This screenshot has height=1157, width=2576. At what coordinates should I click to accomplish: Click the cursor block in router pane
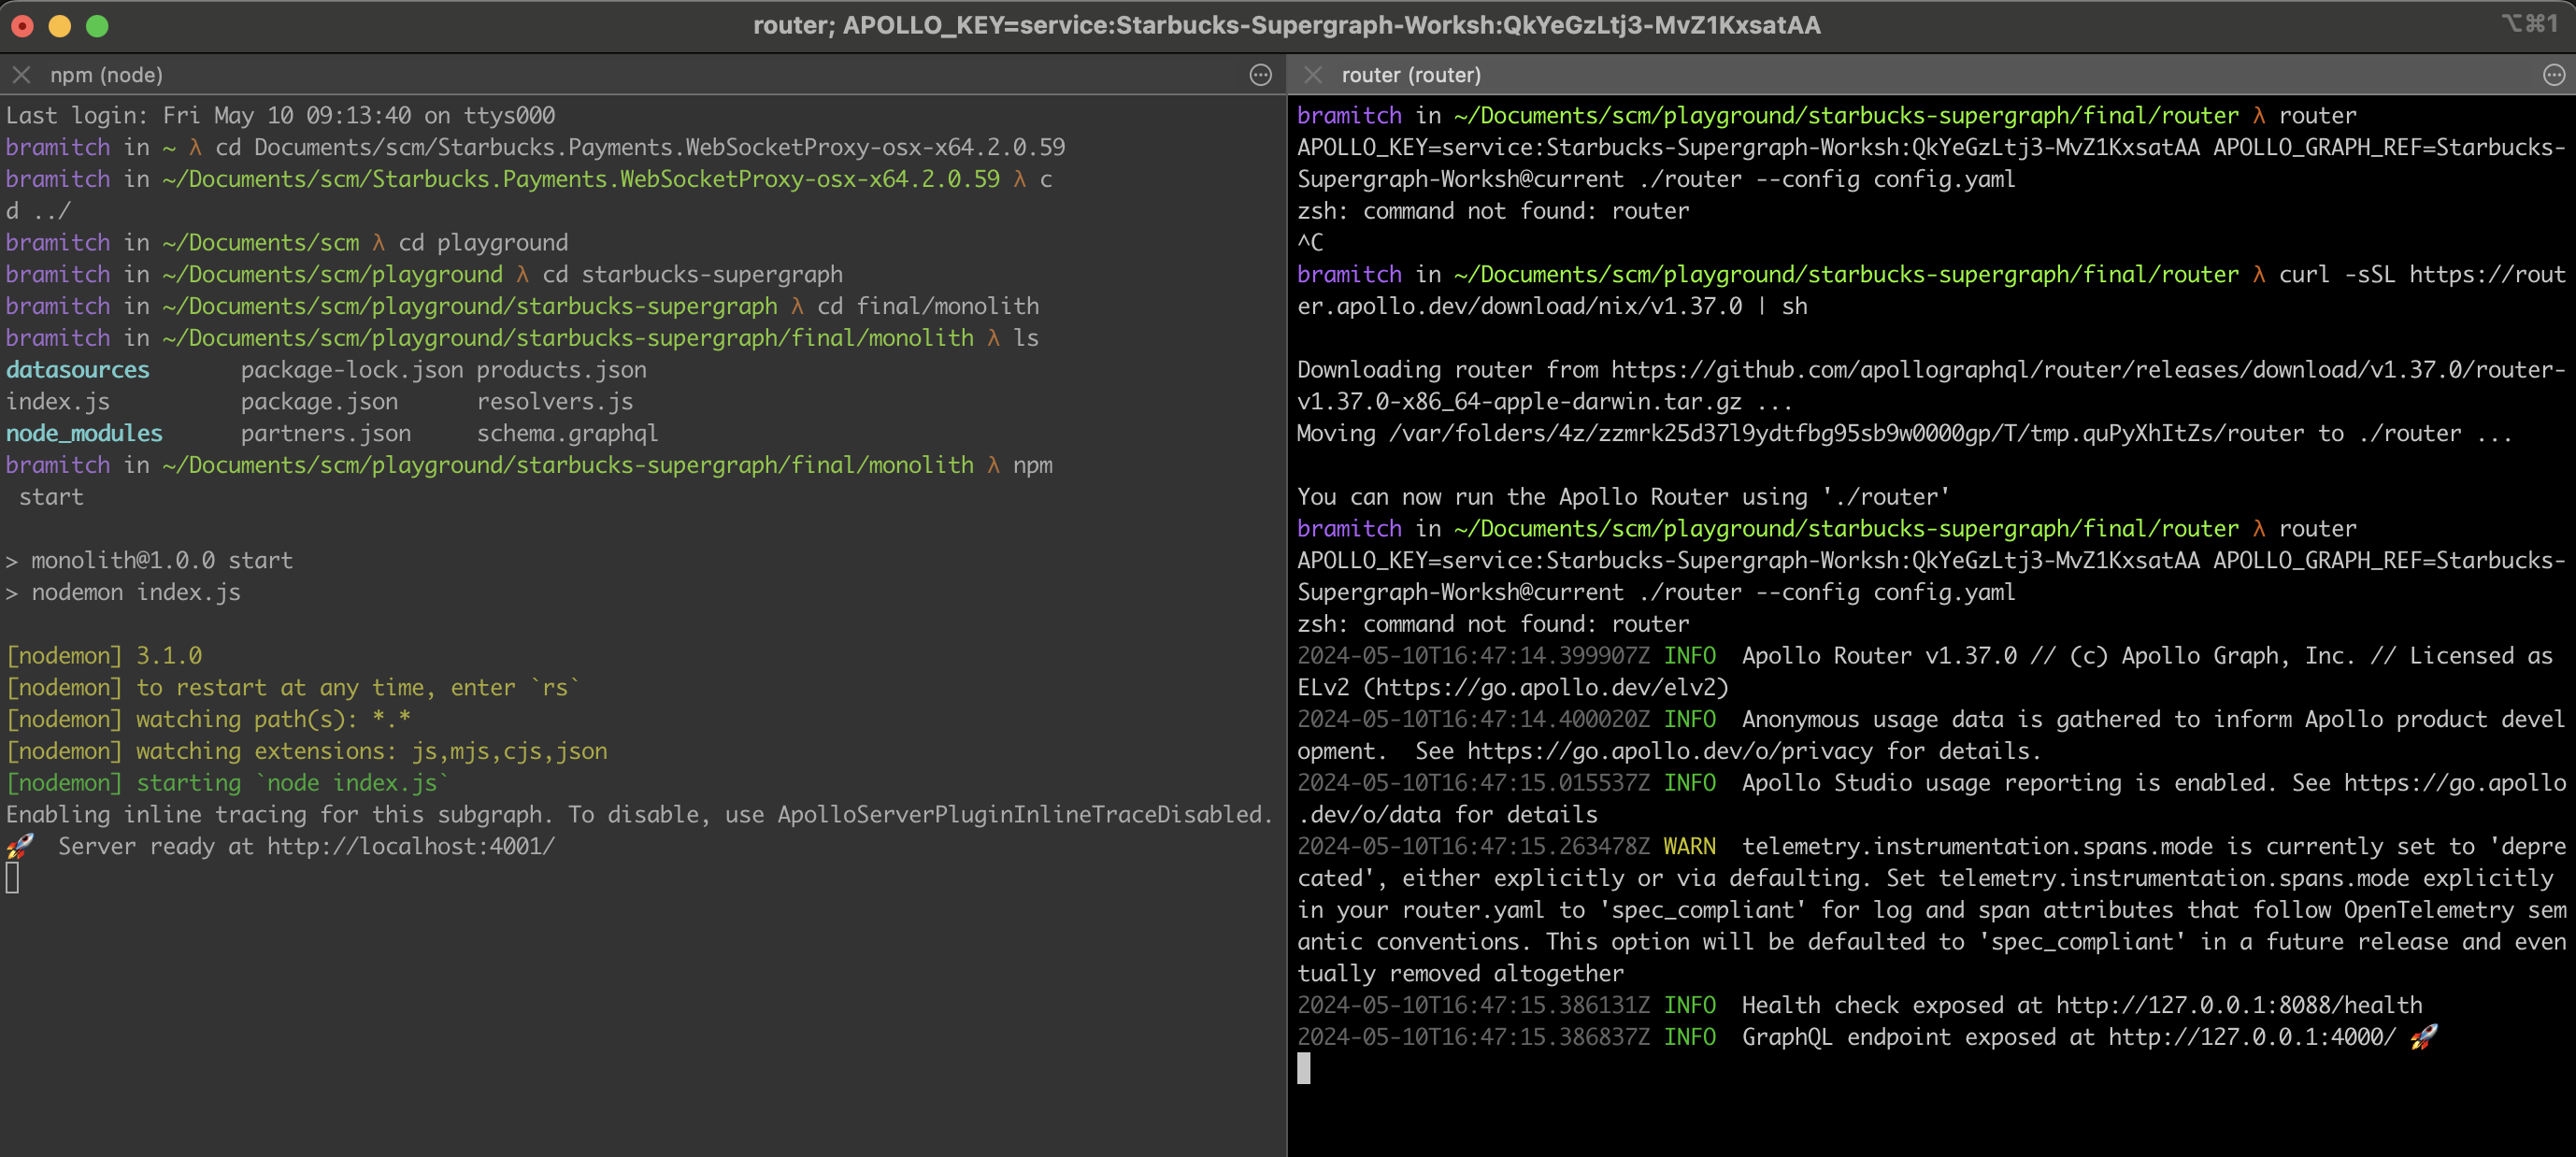coord(1303,1069)
